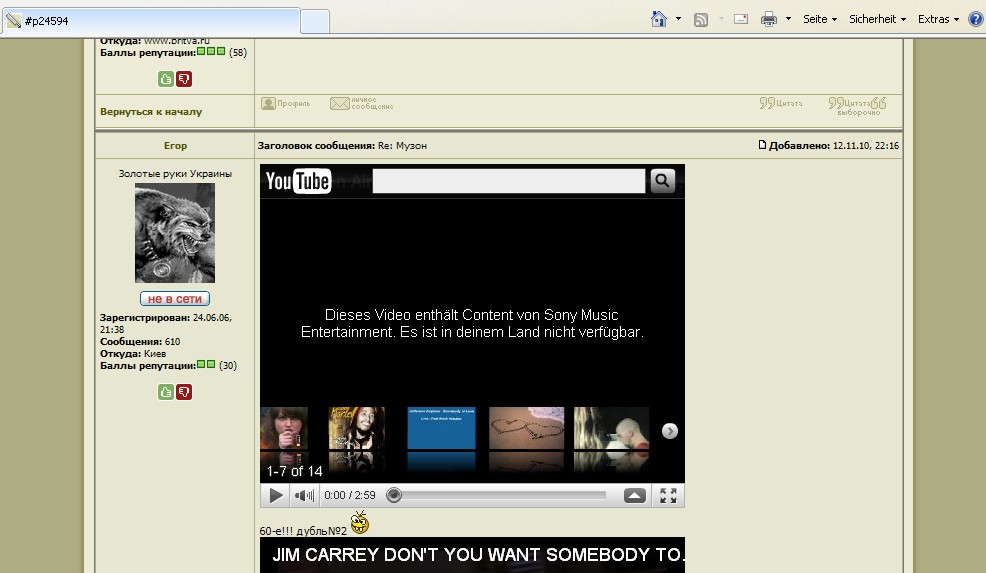Show next related videos with right arrow

click(670, 431)
